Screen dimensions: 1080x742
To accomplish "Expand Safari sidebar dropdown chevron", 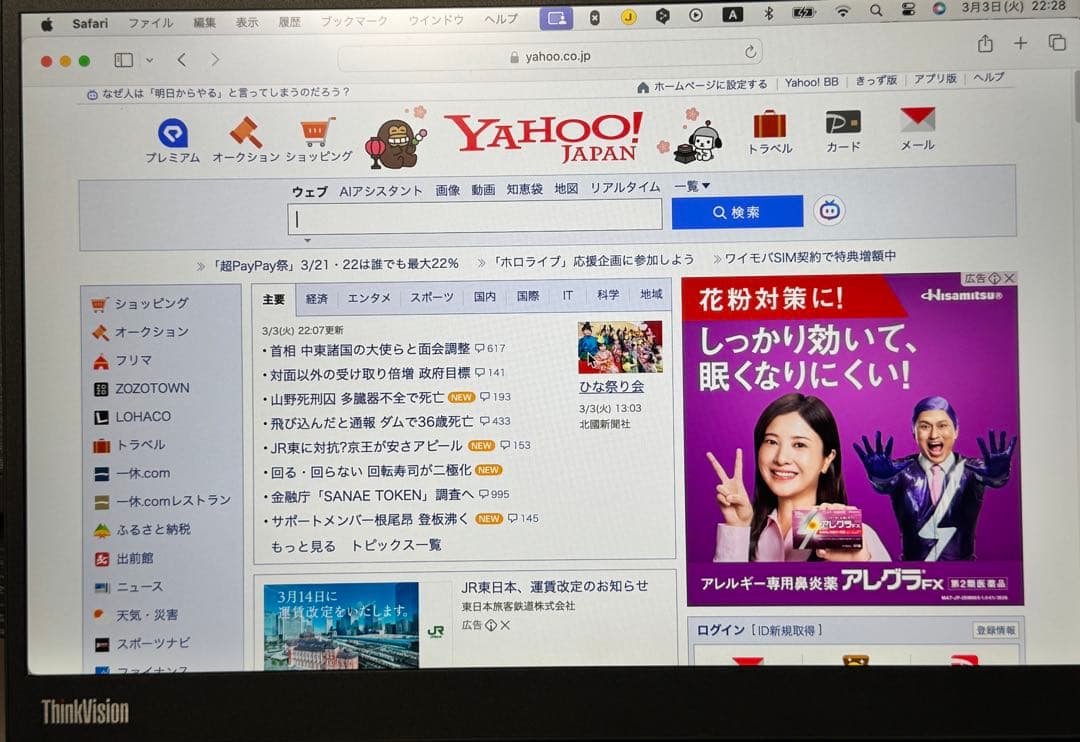I will 149,61.
